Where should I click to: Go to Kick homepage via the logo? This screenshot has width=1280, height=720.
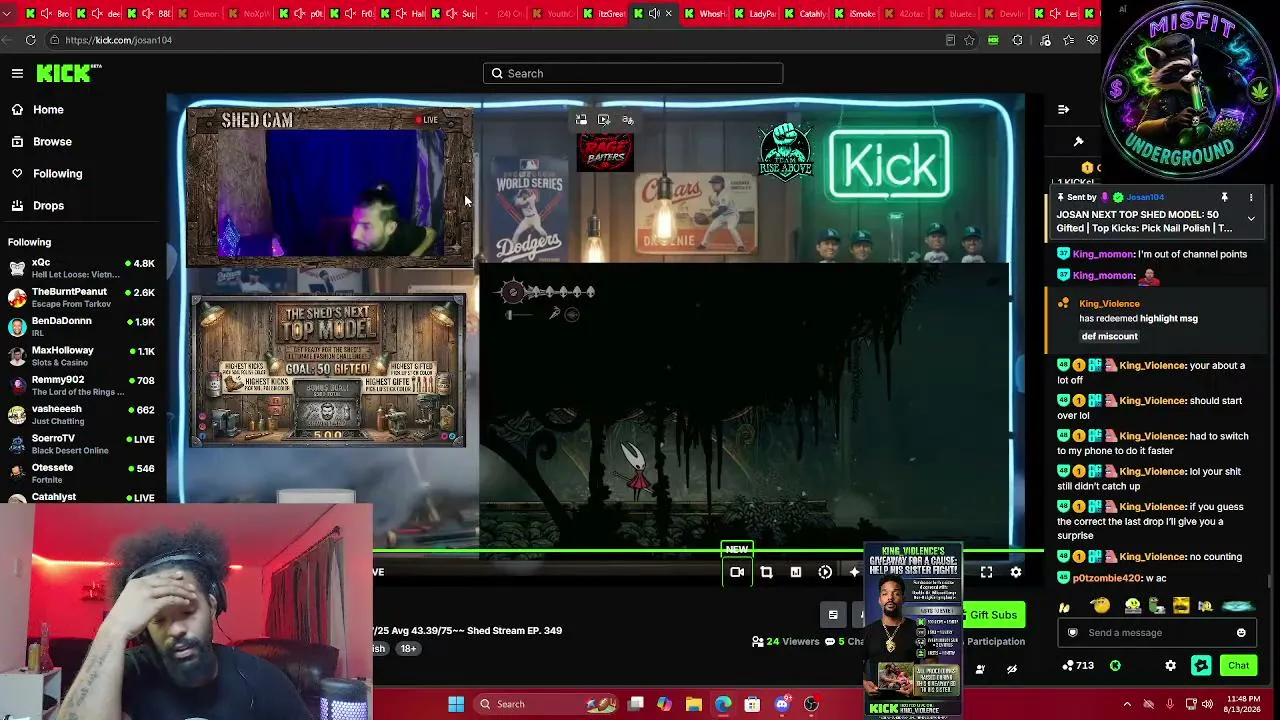(x=69, y=73)
